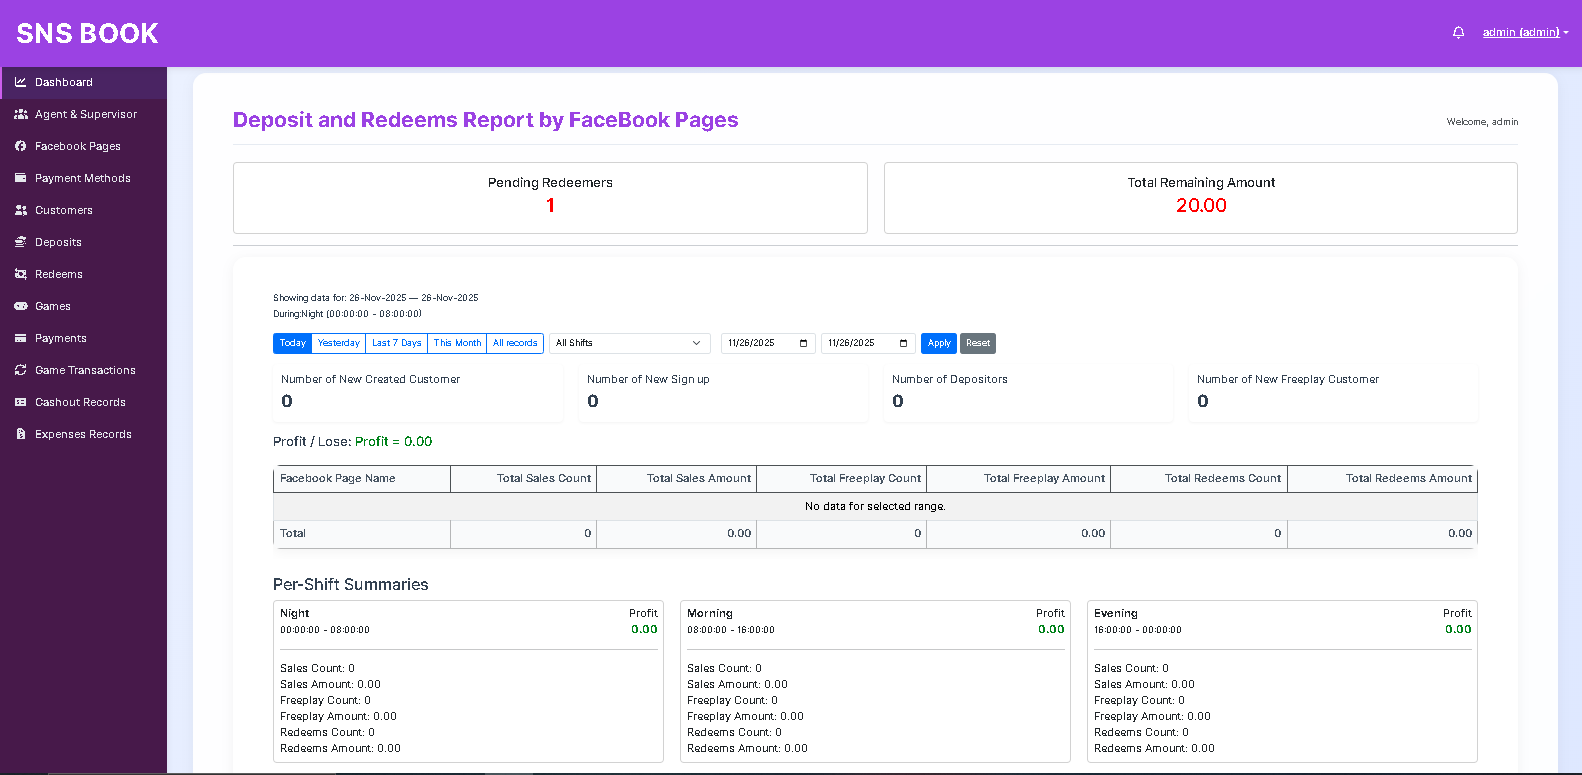Screen dimensions: 1582x775
Task: Expand the admin account menu
Action: click(x=1524, y=33)
